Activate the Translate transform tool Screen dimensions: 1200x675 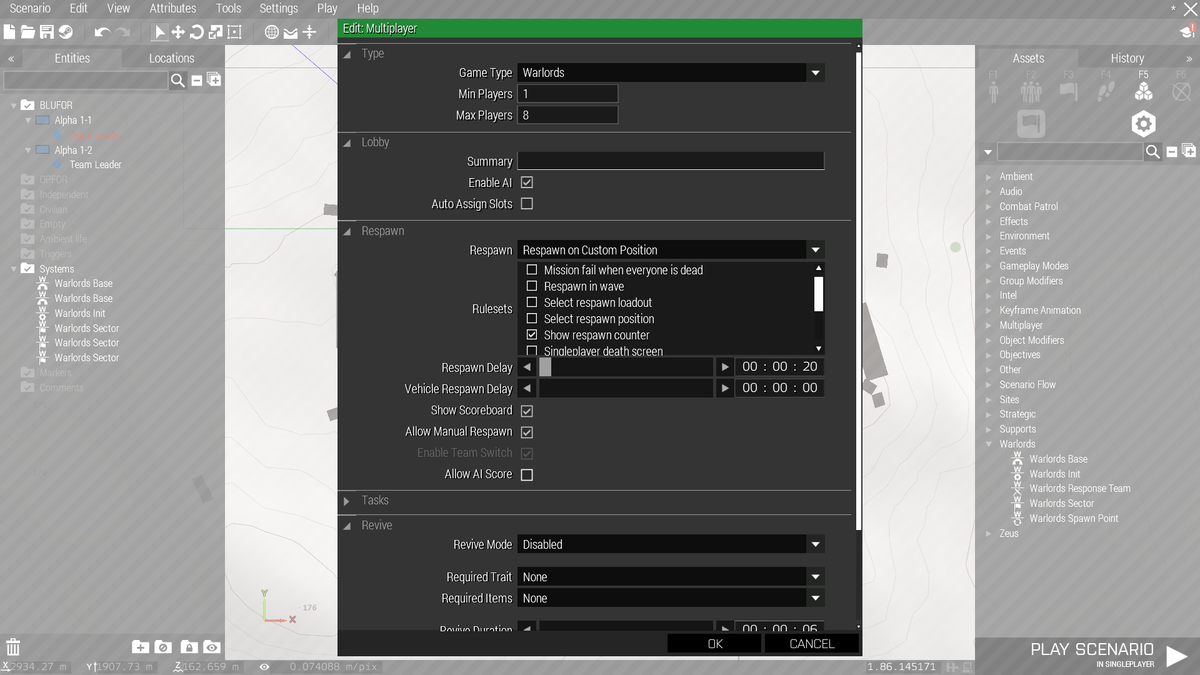coord(176,32)
